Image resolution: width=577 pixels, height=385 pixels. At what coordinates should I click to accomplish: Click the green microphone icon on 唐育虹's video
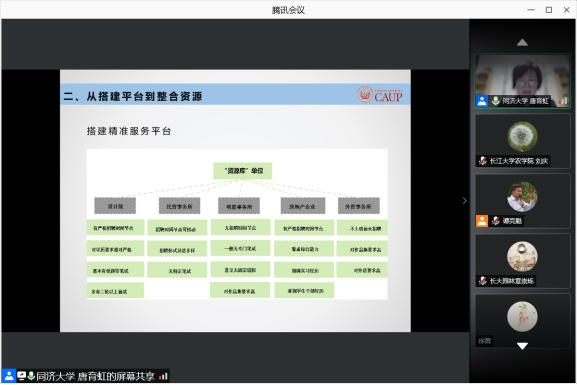point(496,100)
